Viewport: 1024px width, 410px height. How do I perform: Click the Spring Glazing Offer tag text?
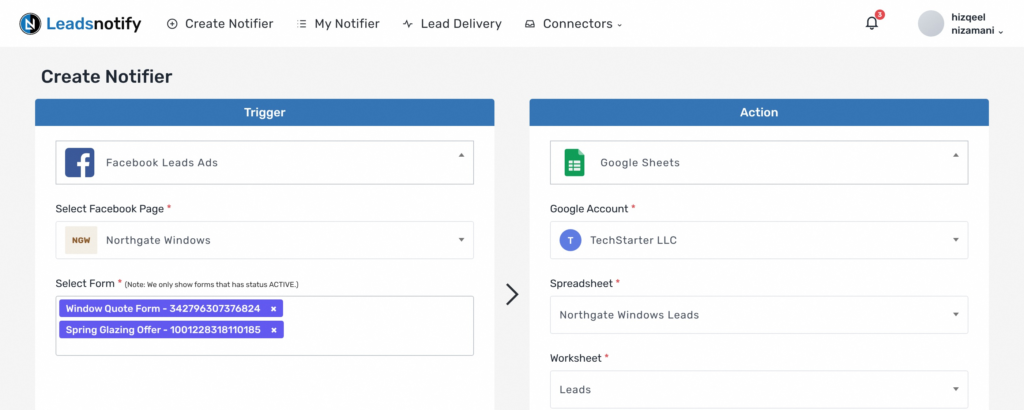click(163, 330)
